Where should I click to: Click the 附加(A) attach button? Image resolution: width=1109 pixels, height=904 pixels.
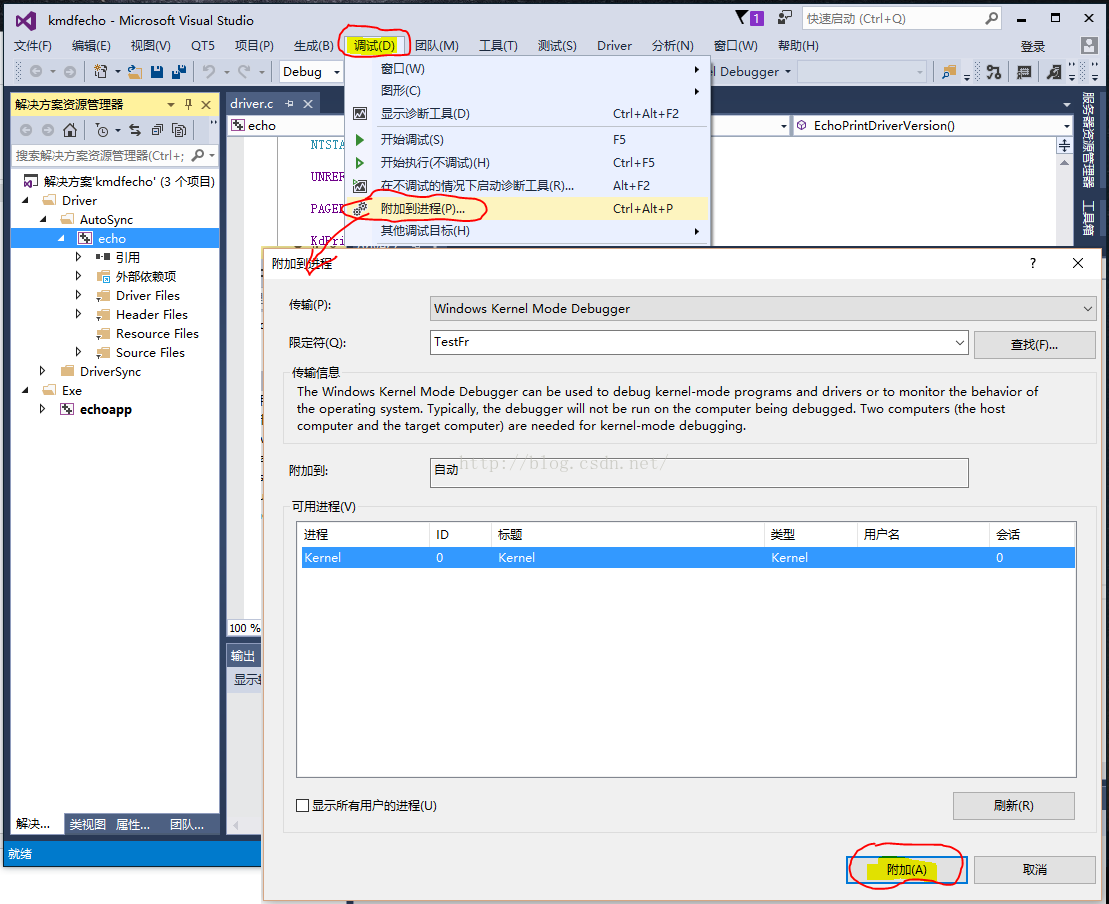coord(907,869)
